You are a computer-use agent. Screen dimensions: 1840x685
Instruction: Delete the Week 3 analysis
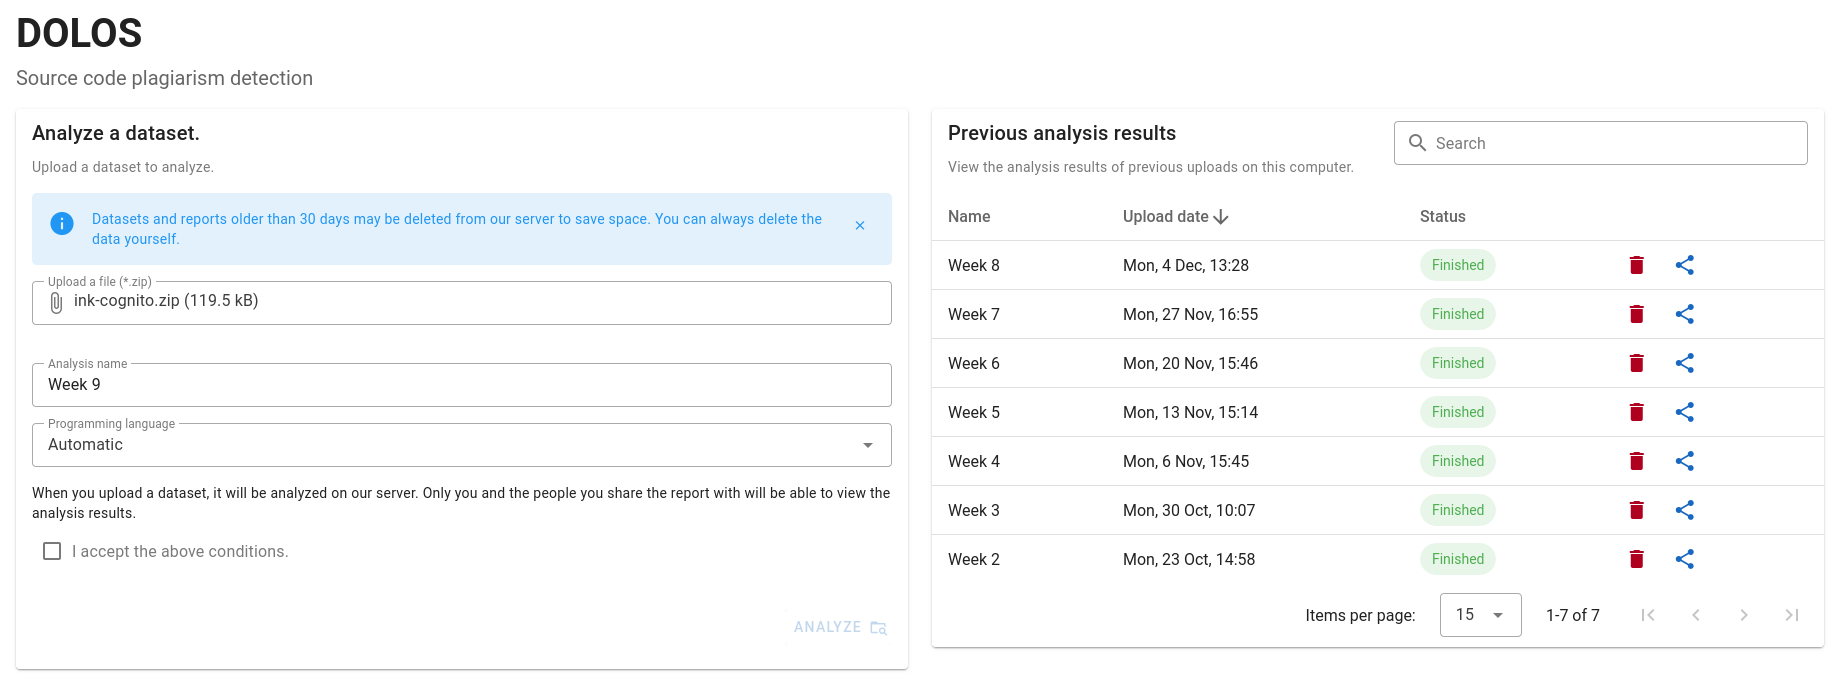(1636, 510)
